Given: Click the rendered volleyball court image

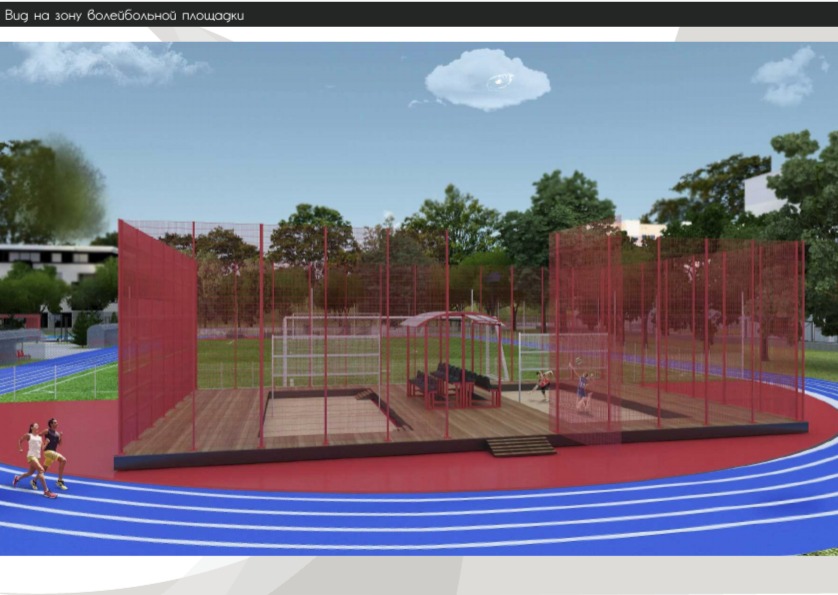Looking at the screenshot, I should 419,298.
